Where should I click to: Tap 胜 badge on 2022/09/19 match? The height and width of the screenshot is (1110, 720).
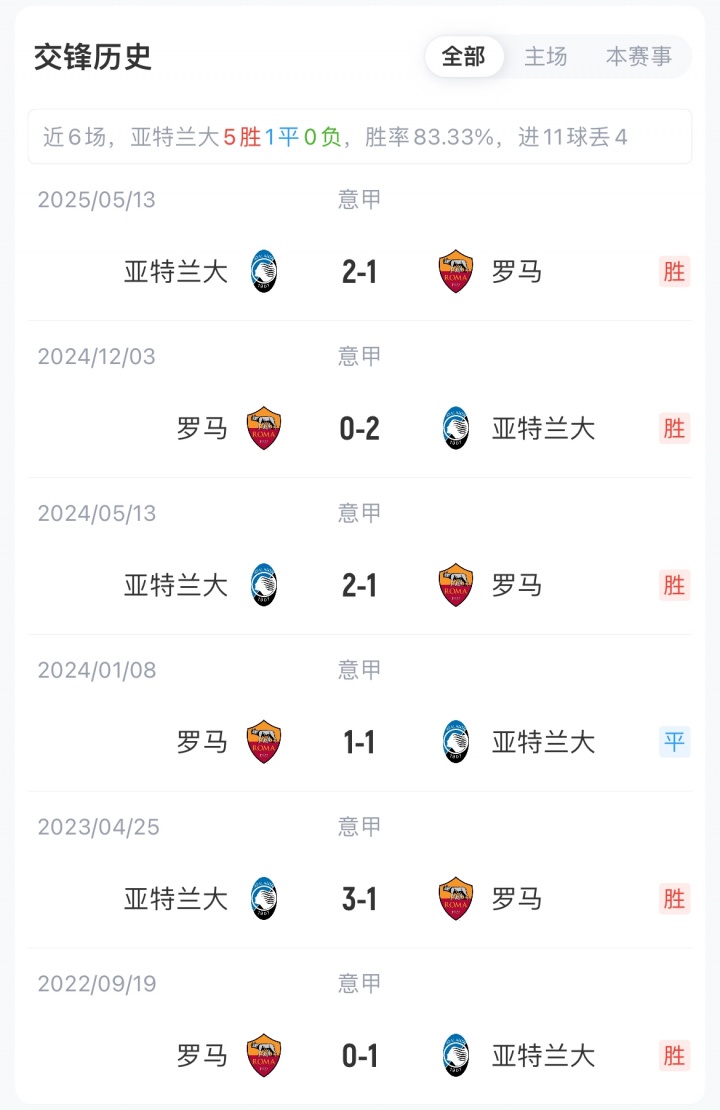pos(674,1056)
